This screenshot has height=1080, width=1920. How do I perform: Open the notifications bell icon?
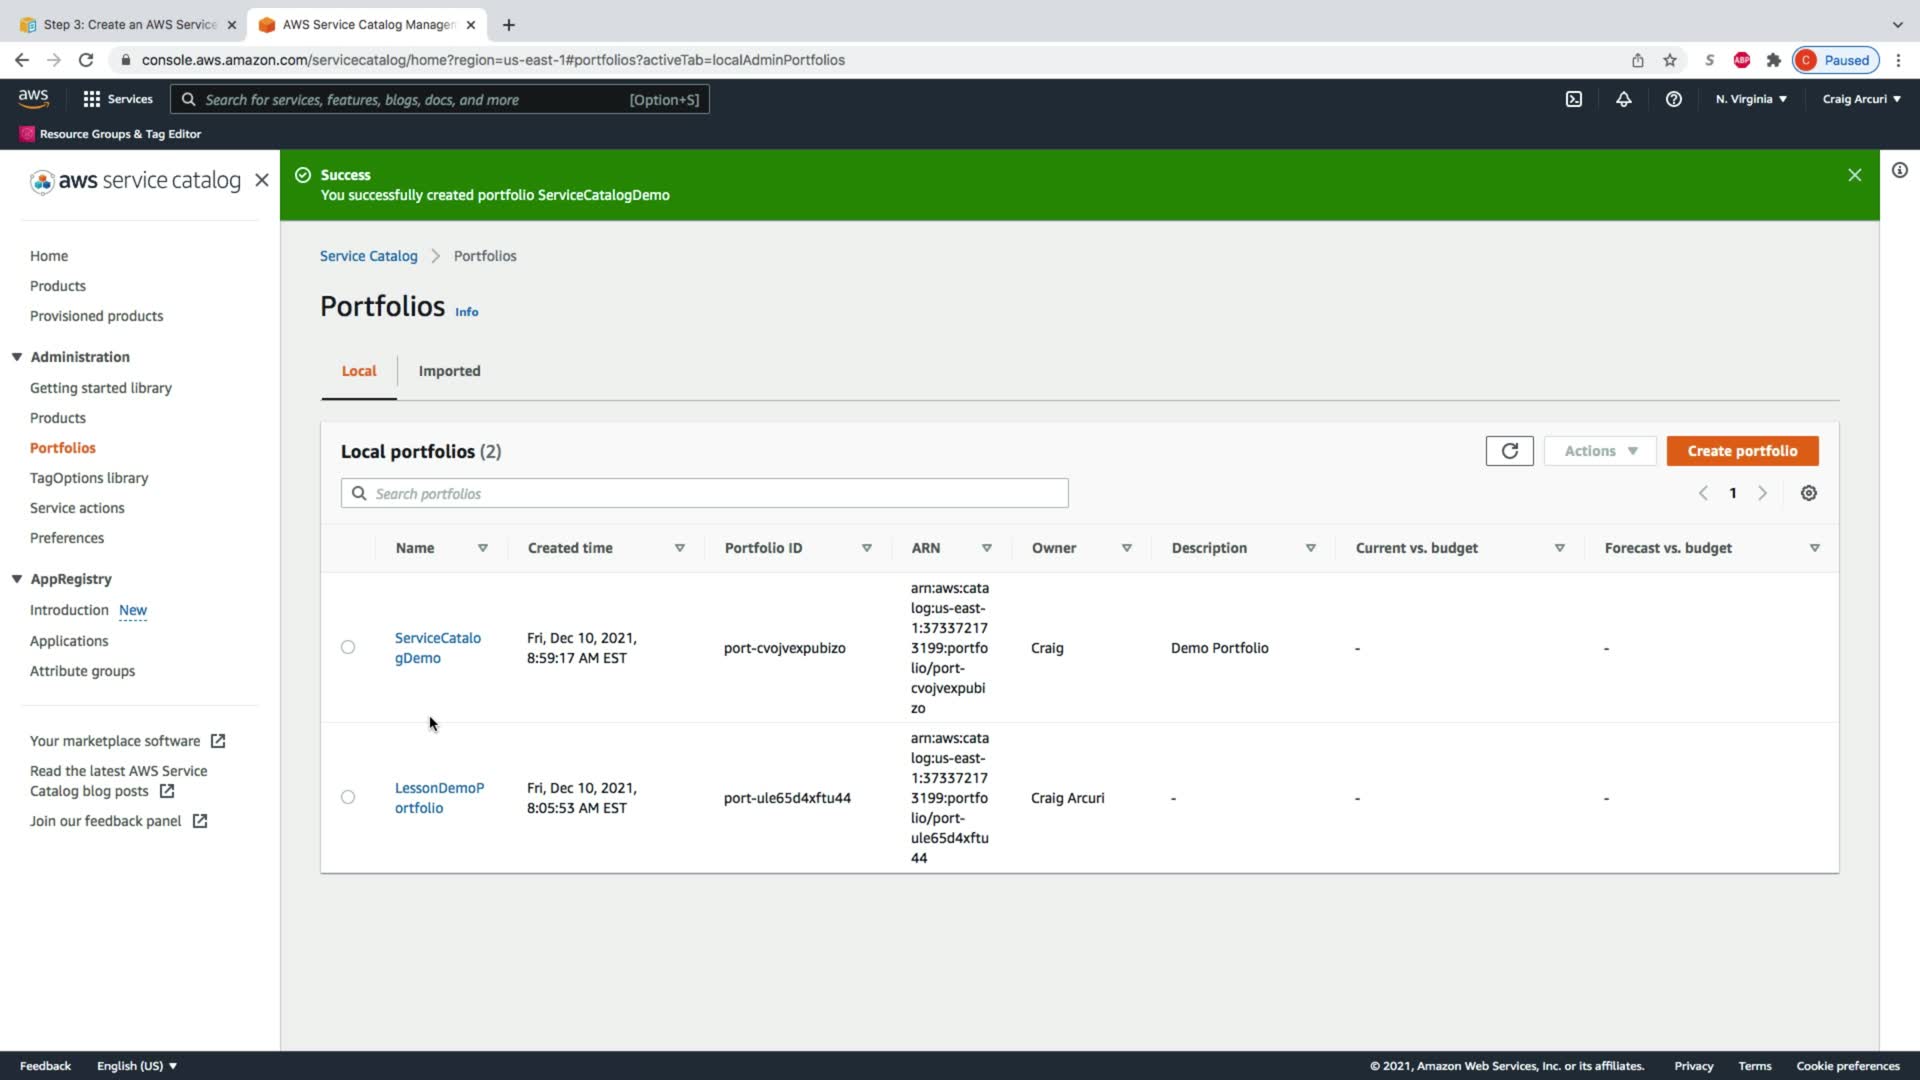click(1623, 99)
